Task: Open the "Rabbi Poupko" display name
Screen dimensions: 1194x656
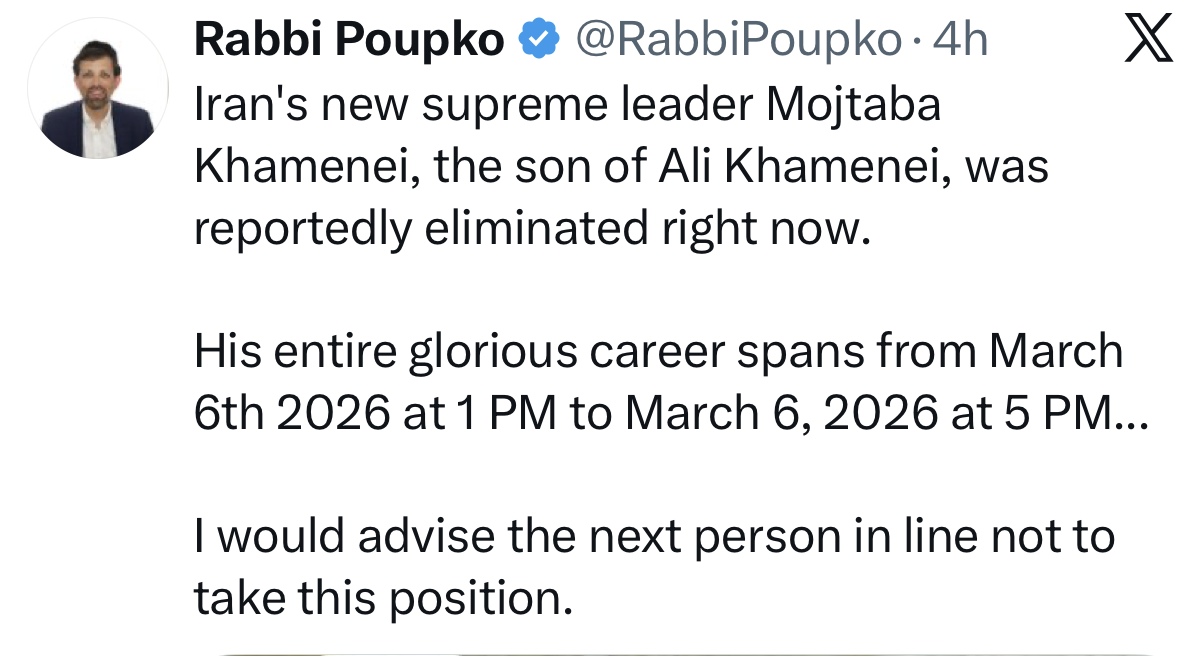Action: tap(349, 40)
